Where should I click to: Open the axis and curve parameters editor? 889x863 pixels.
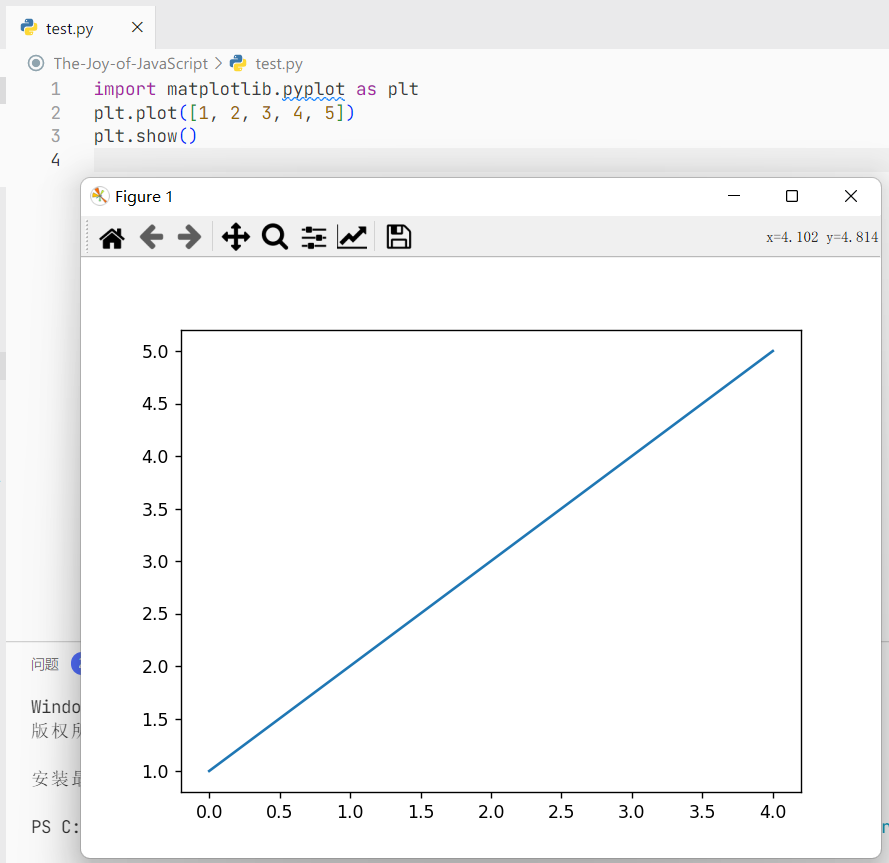point(352,237)
